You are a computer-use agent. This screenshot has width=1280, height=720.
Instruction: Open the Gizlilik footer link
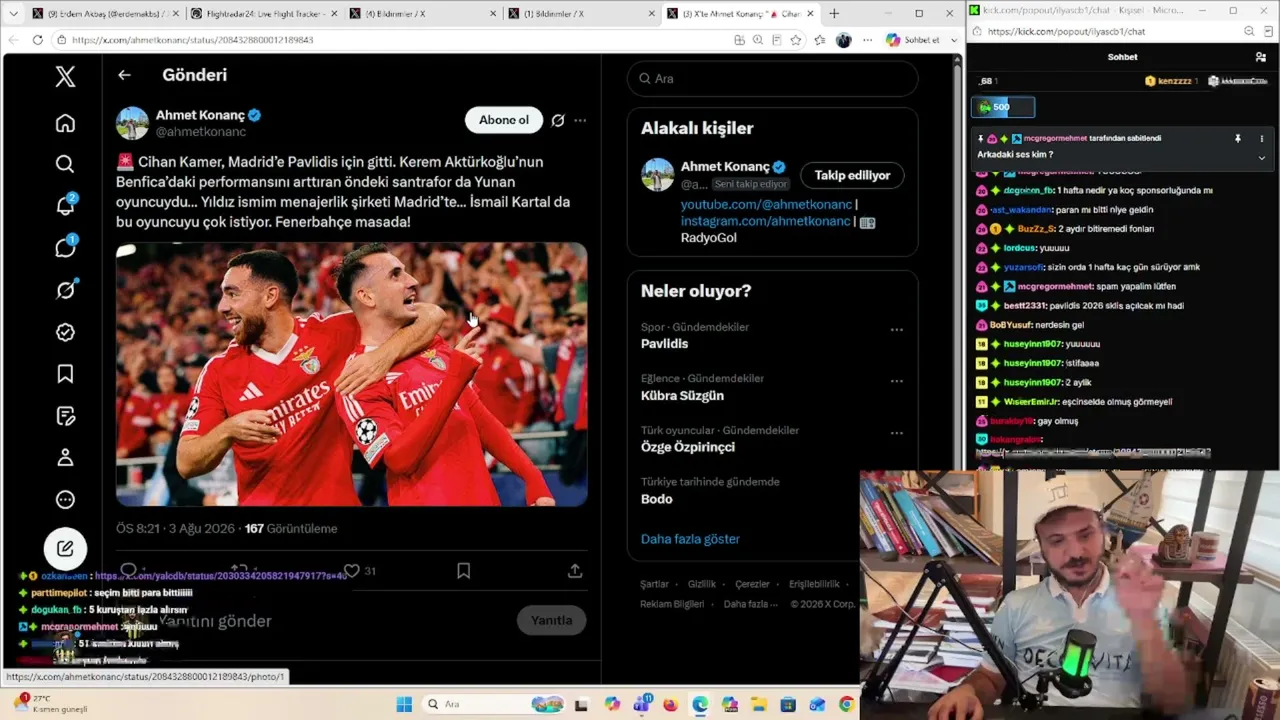point(702,584)
